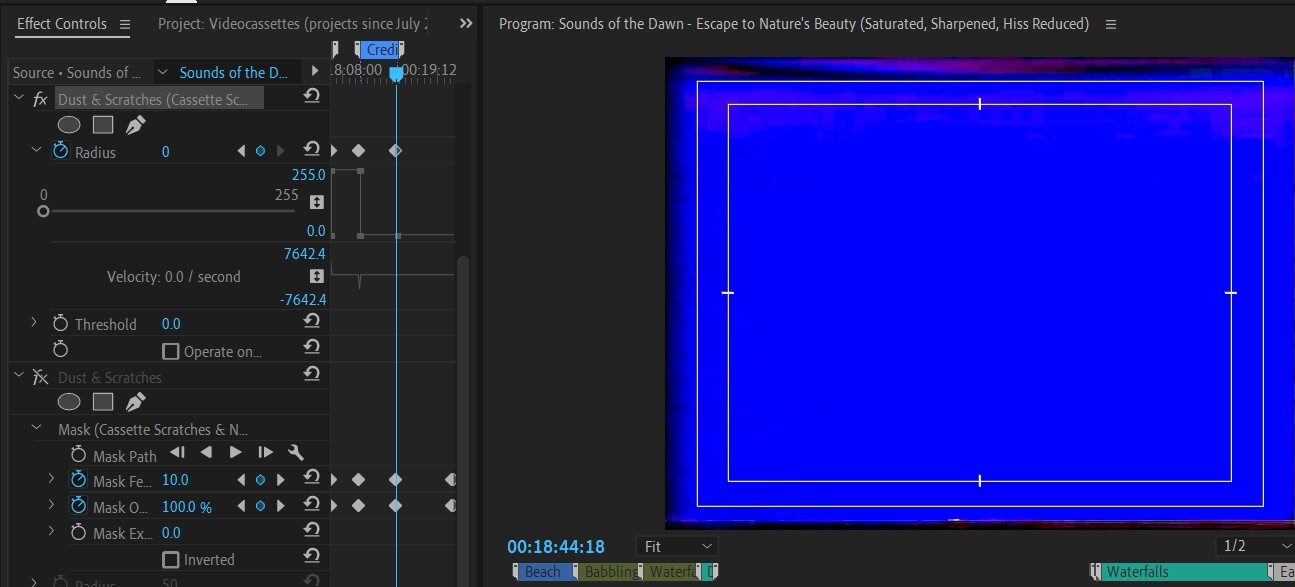Expand the Threshold property
This screenshot has width=1295, height=587.
[34, 322]
